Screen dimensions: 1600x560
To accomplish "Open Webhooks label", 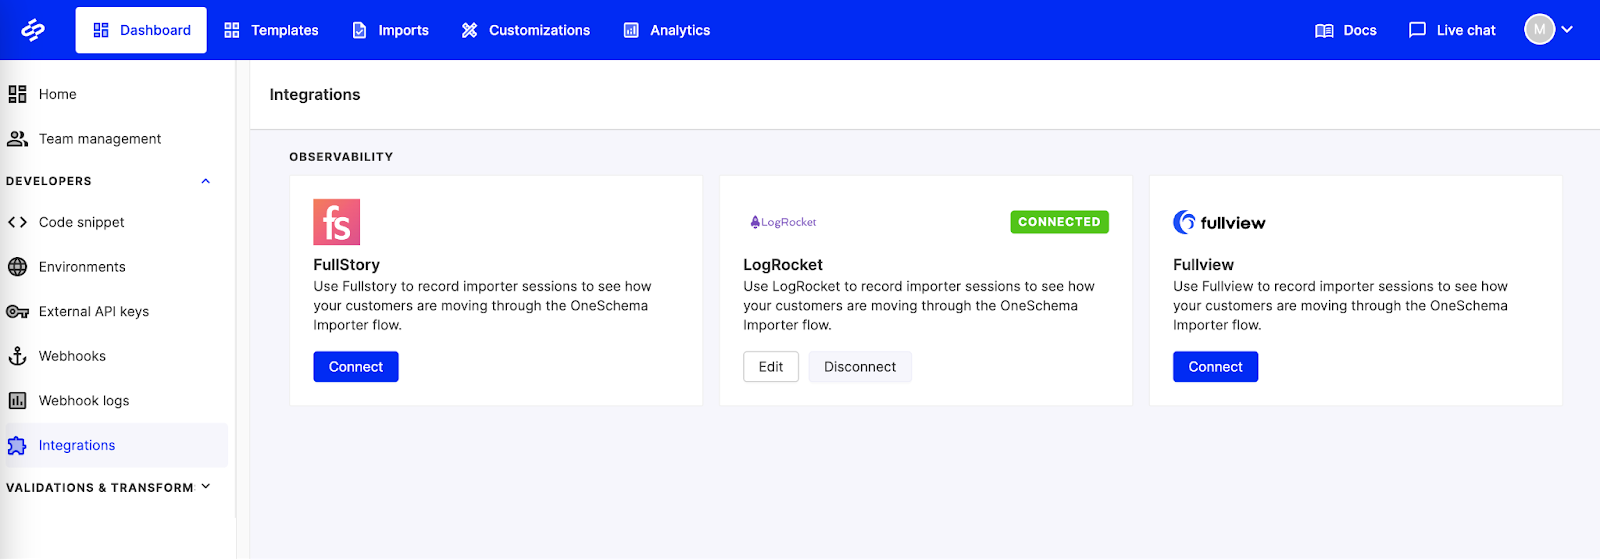I will point(72,356).
